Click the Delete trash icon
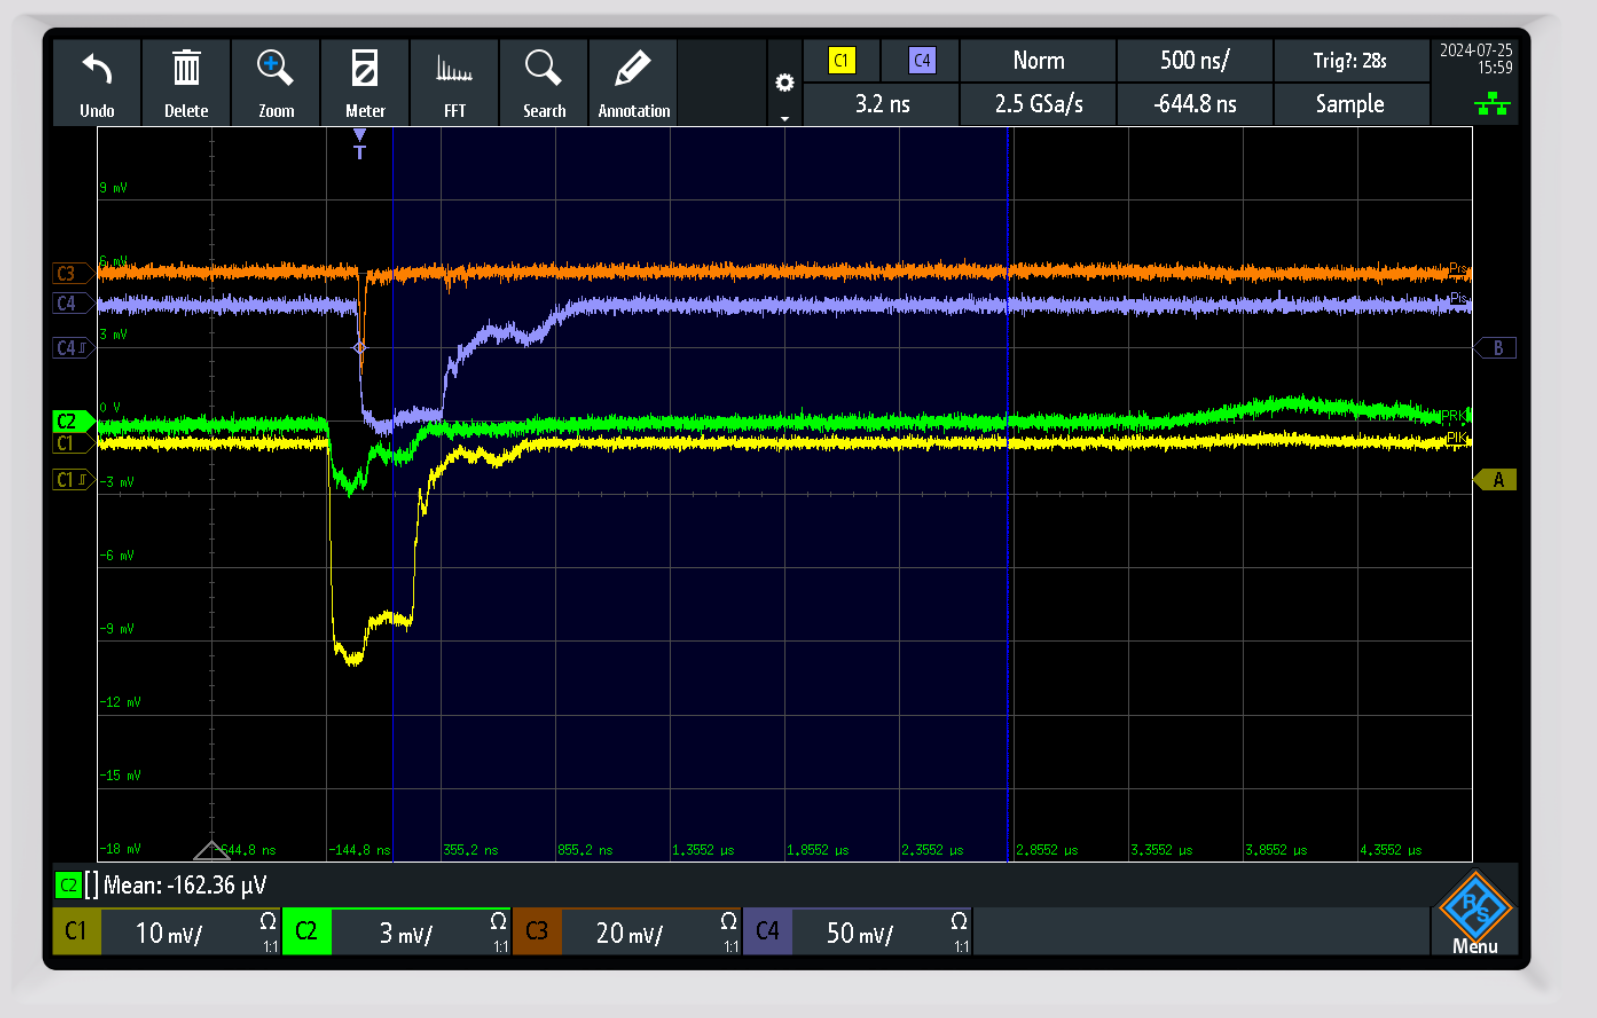This screenshot has width=1597, height=1018. [x=186, y=70]
